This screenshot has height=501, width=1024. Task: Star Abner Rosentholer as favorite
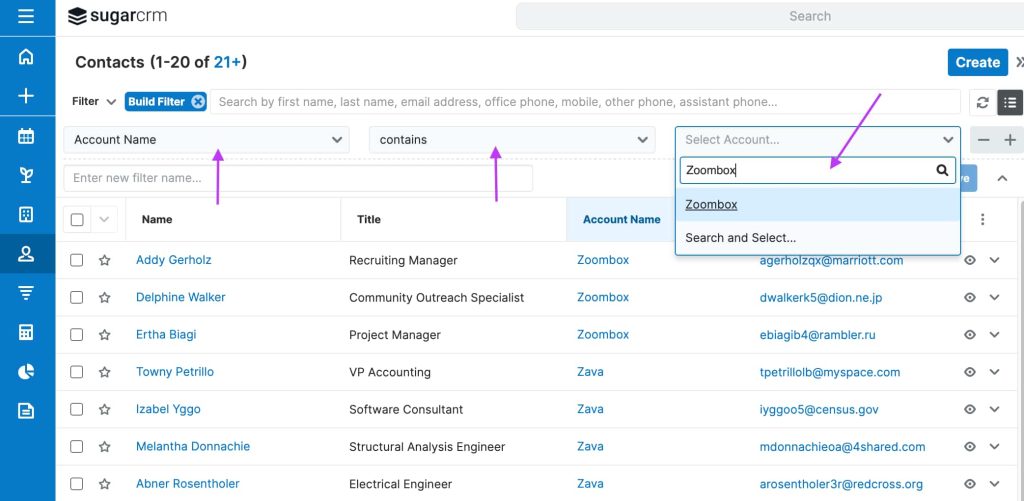[x=104, y=484]
